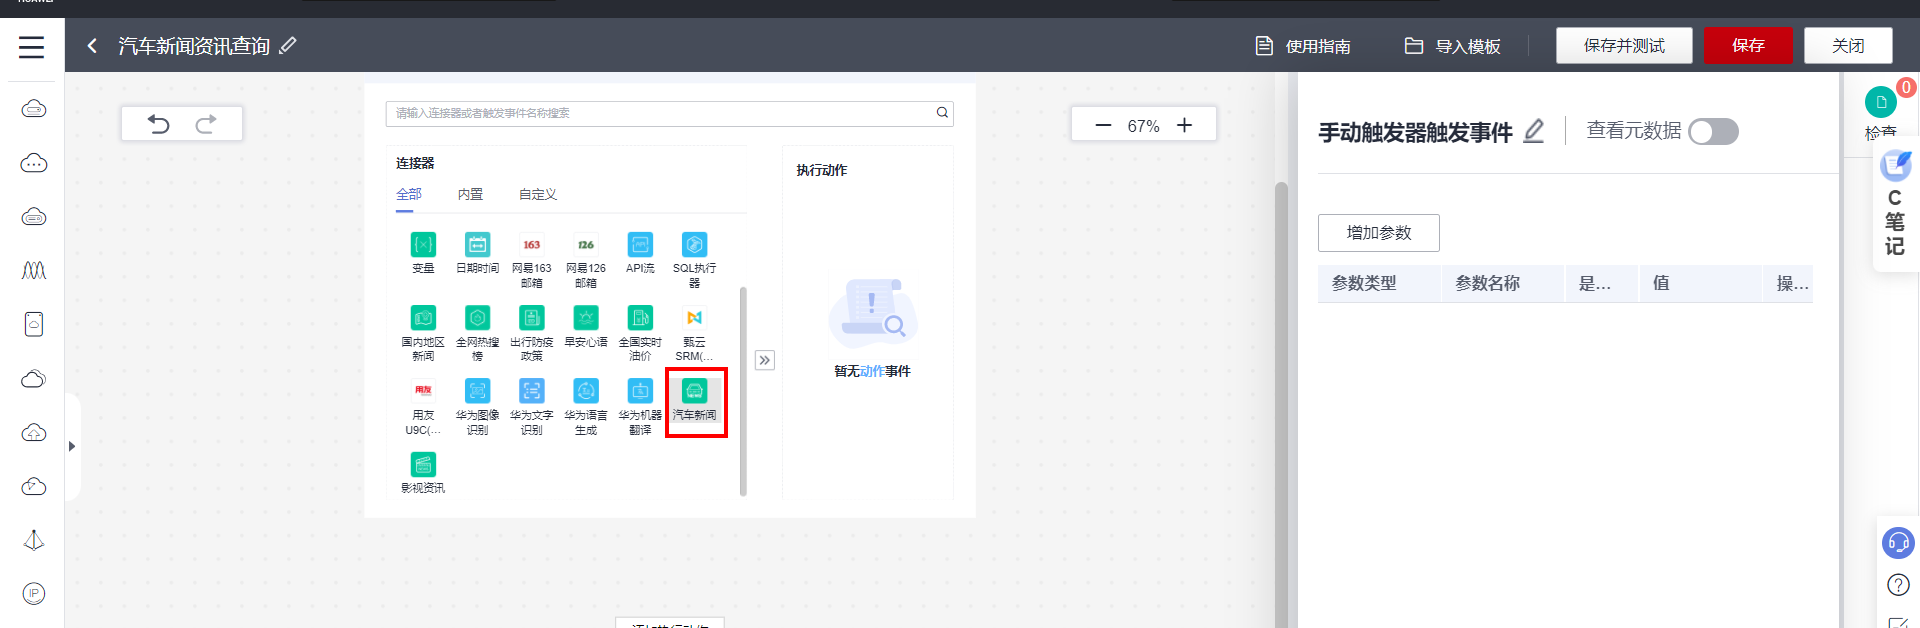Click the 关闭 button

(1848, 46)
